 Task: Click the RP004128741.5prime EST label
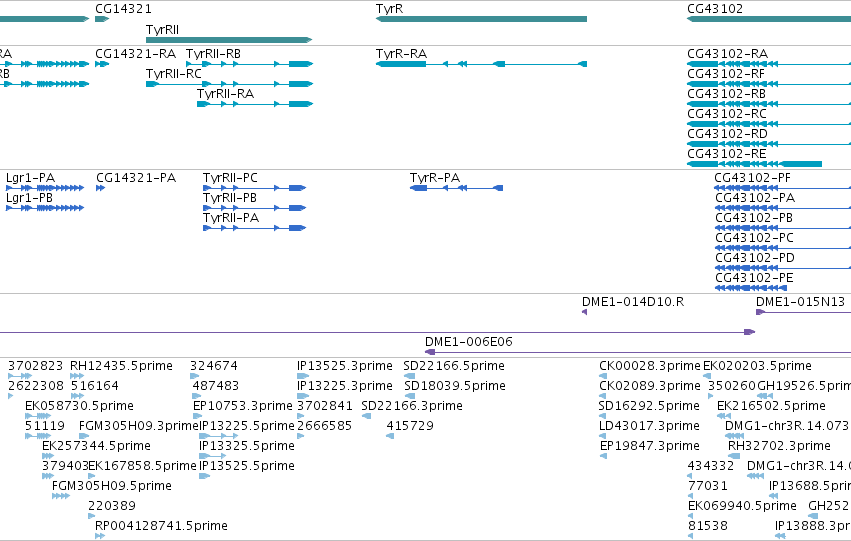161,526
